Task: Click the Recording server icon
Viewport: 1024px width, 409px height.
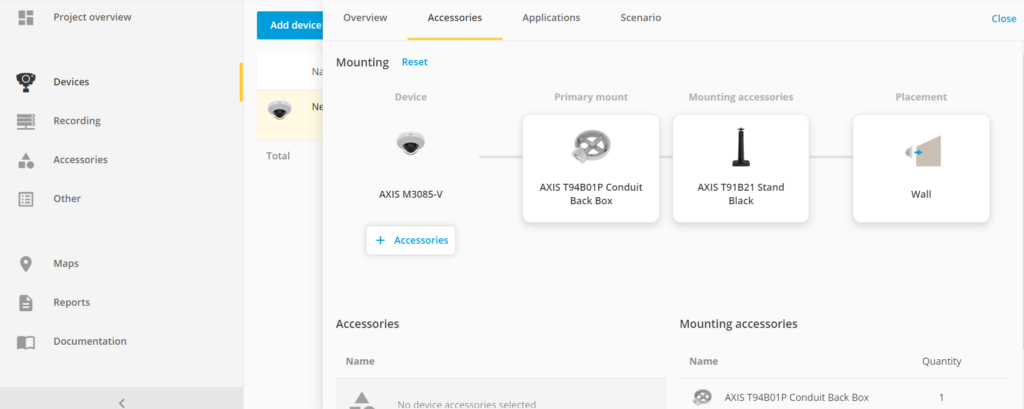Action: pyautogui.click(x=25, y=121)
